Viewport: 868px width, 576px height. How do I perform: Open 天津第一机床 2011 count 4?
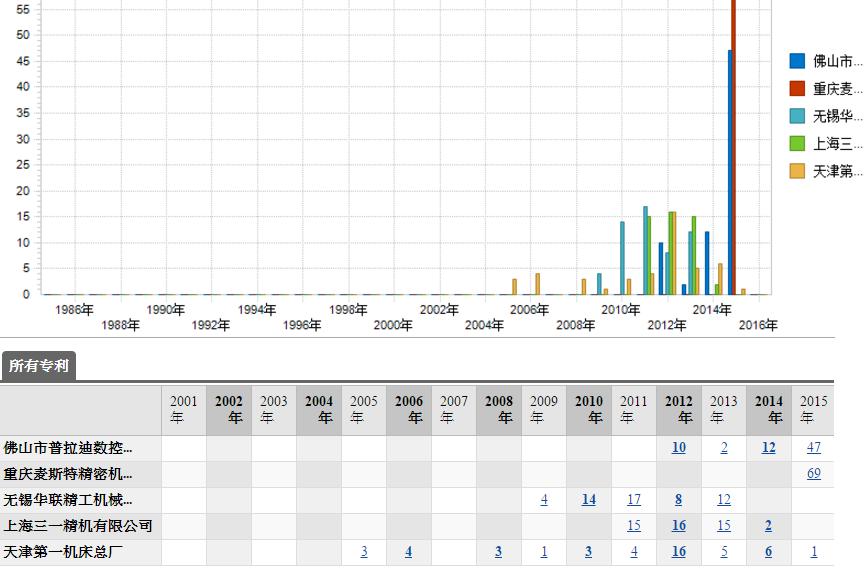634,552
